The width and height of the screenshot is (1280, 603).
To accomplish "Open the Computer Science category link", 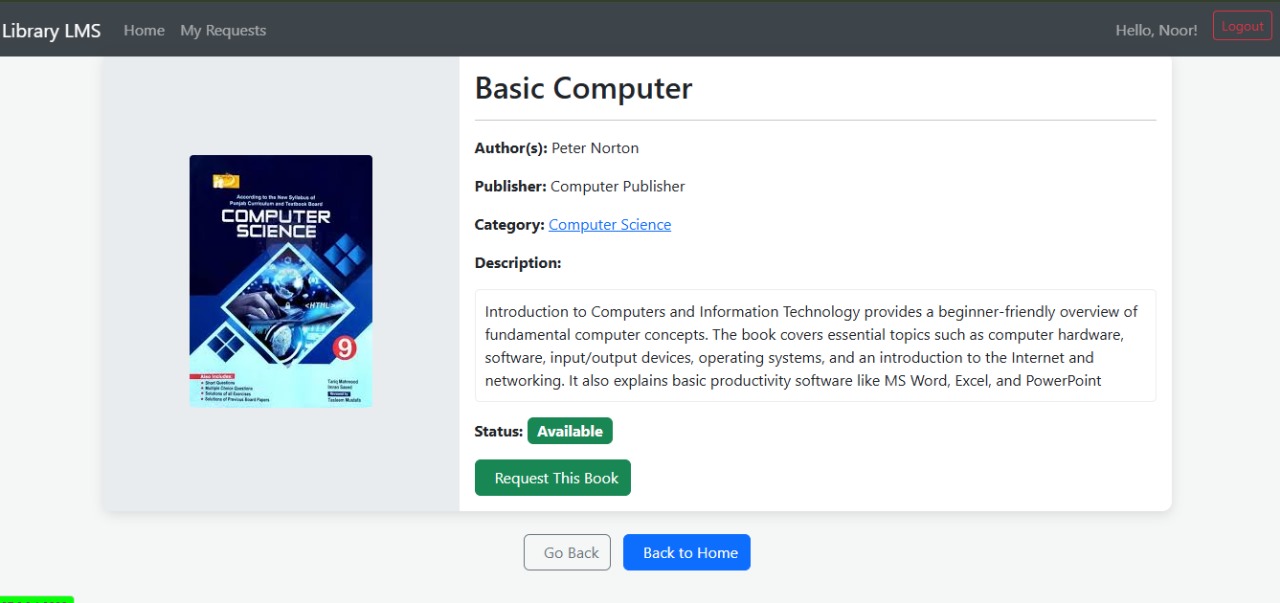I will click(610, 224).
